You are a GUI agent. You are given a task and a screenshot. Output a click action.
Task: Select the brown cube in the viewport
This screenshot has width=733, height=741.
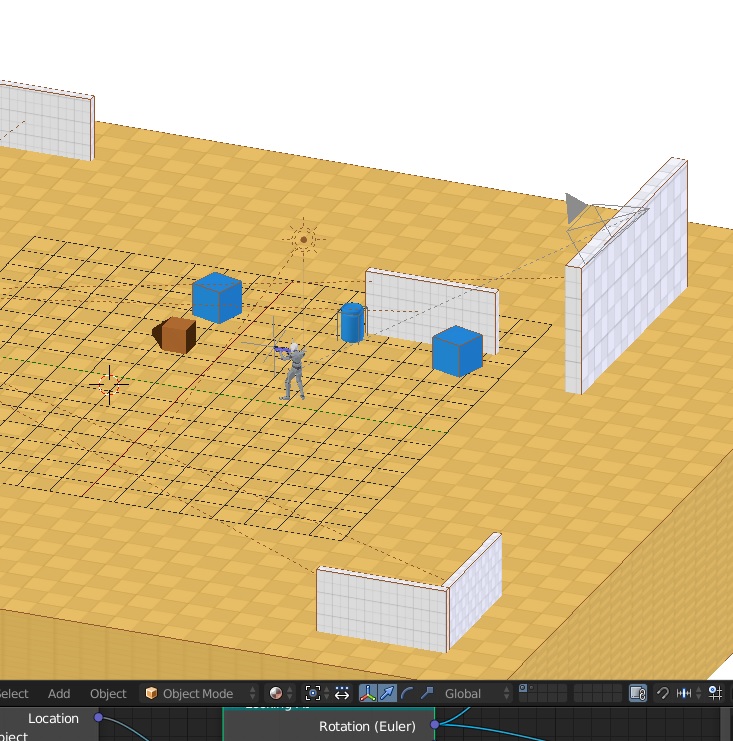click(x=175, y=335)
